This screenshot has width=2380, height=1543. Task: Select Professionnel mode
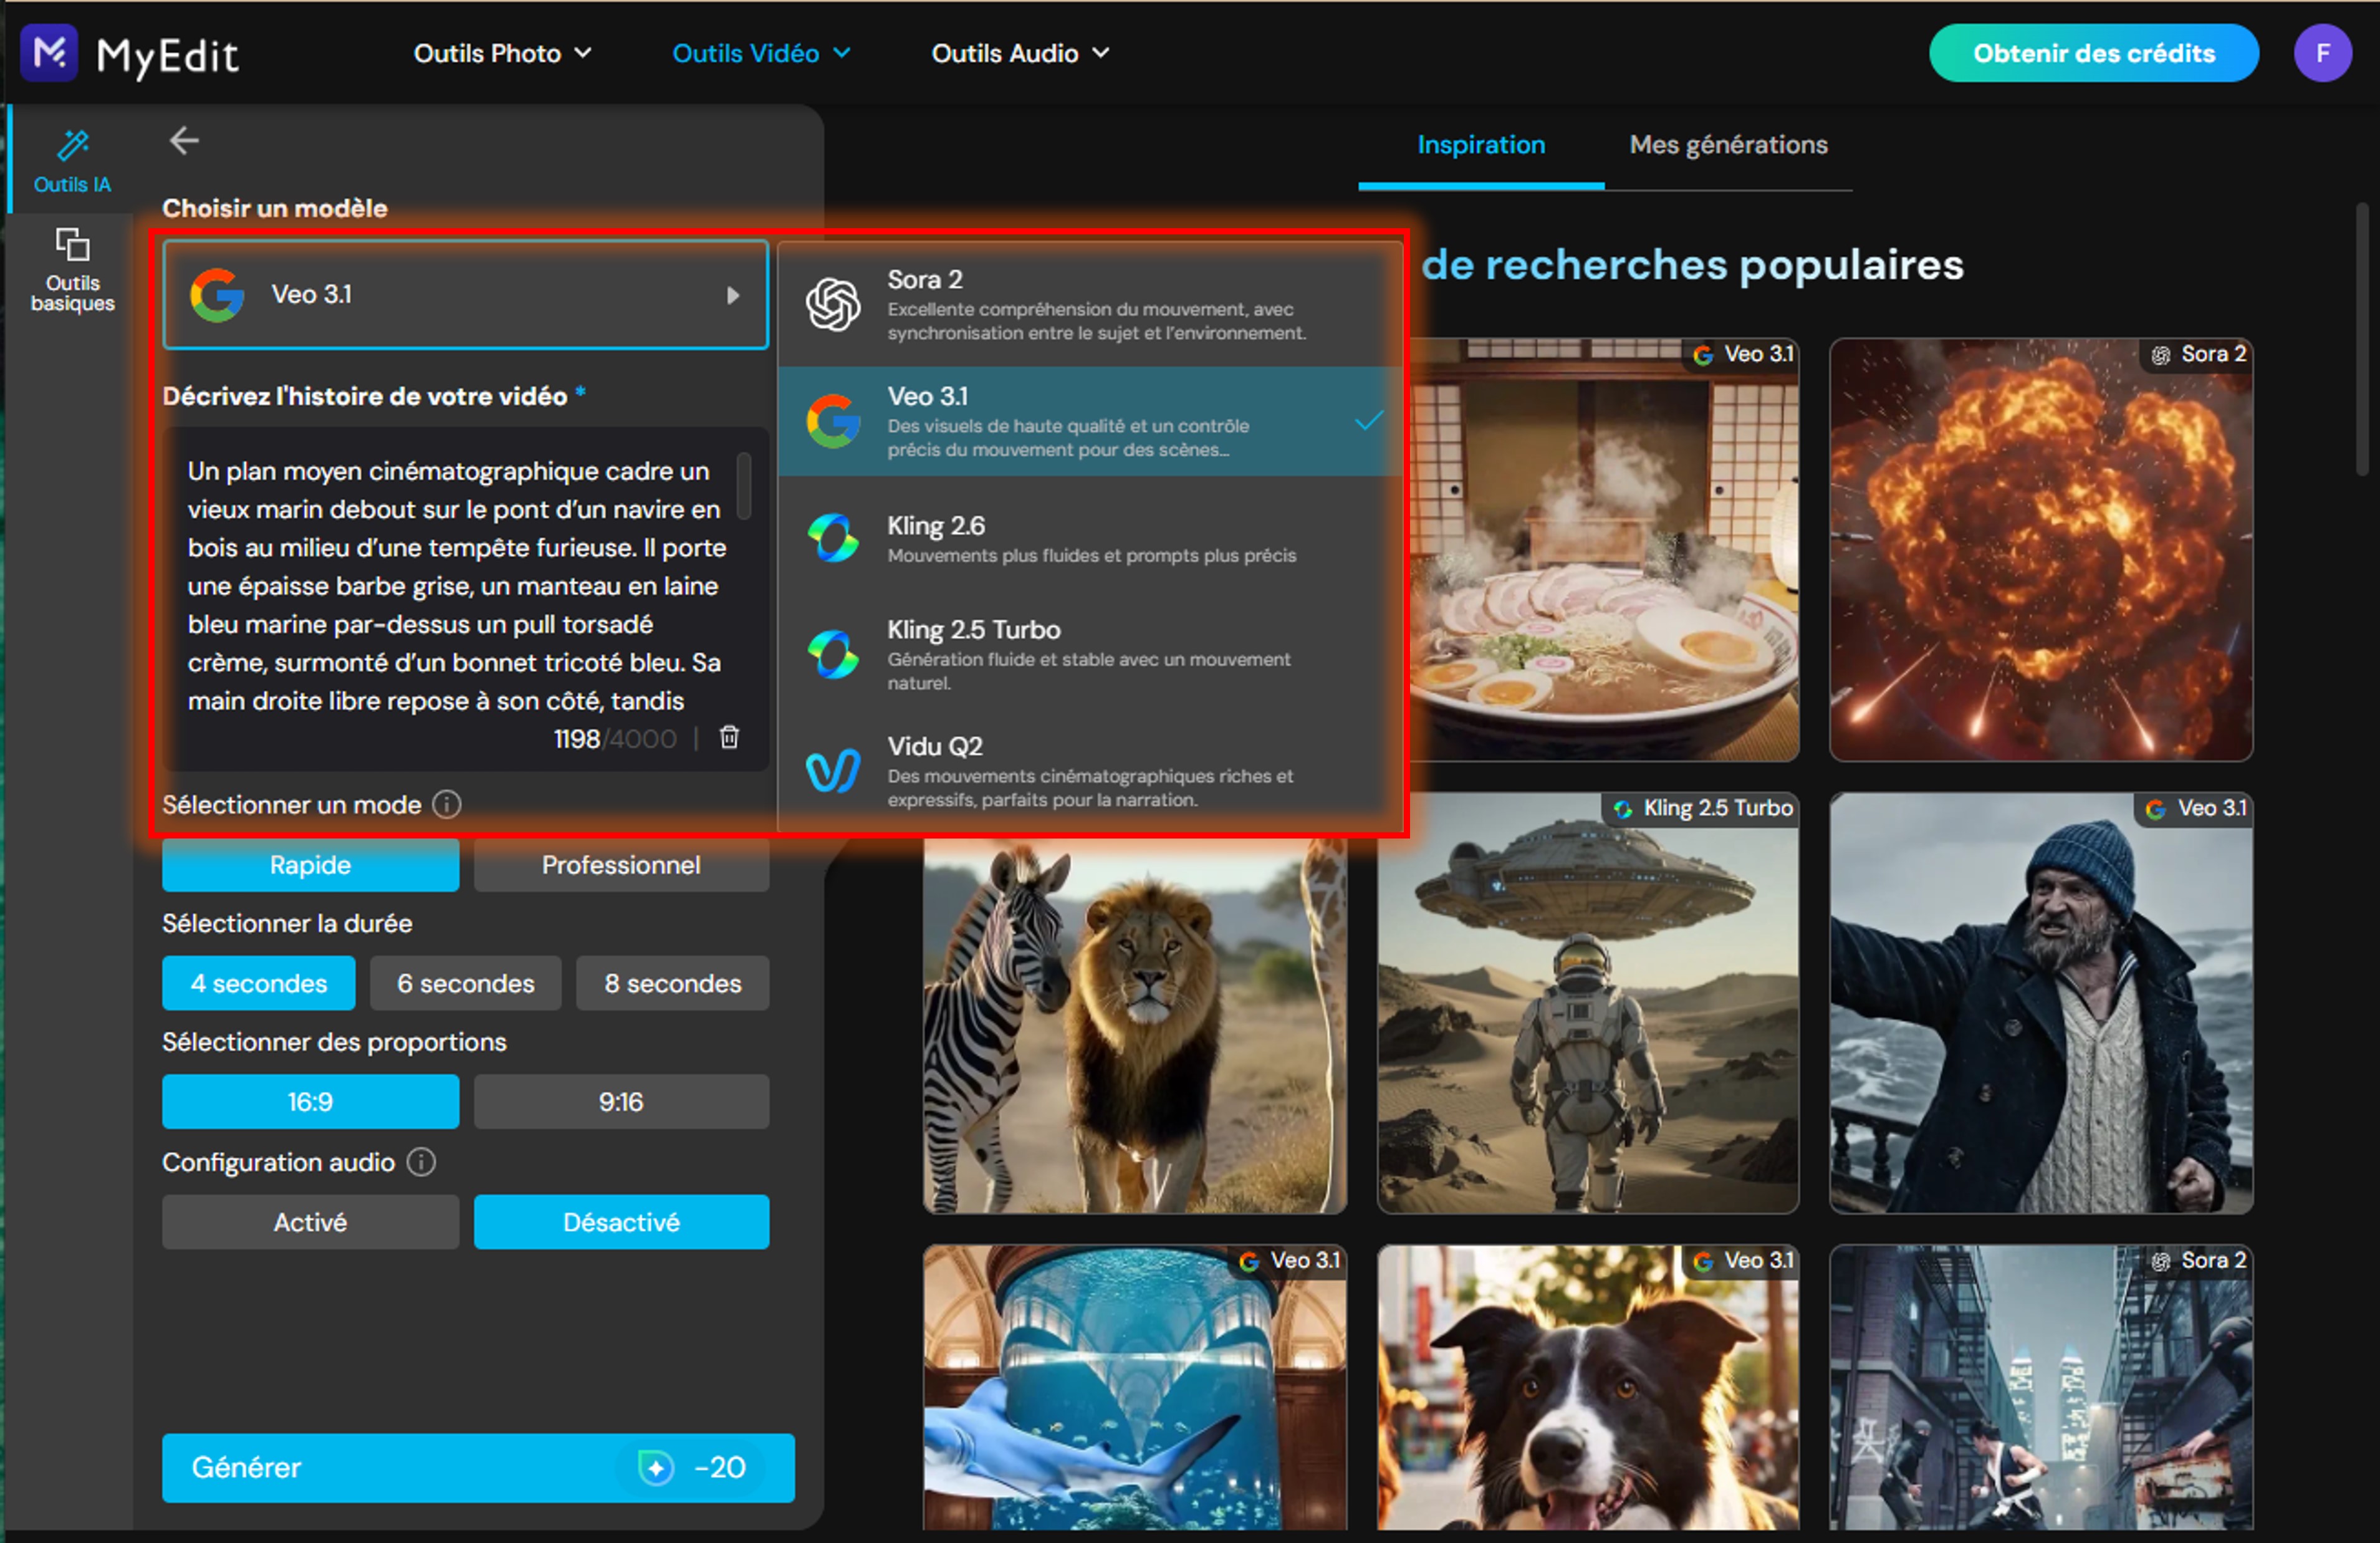tap(621, 865)
